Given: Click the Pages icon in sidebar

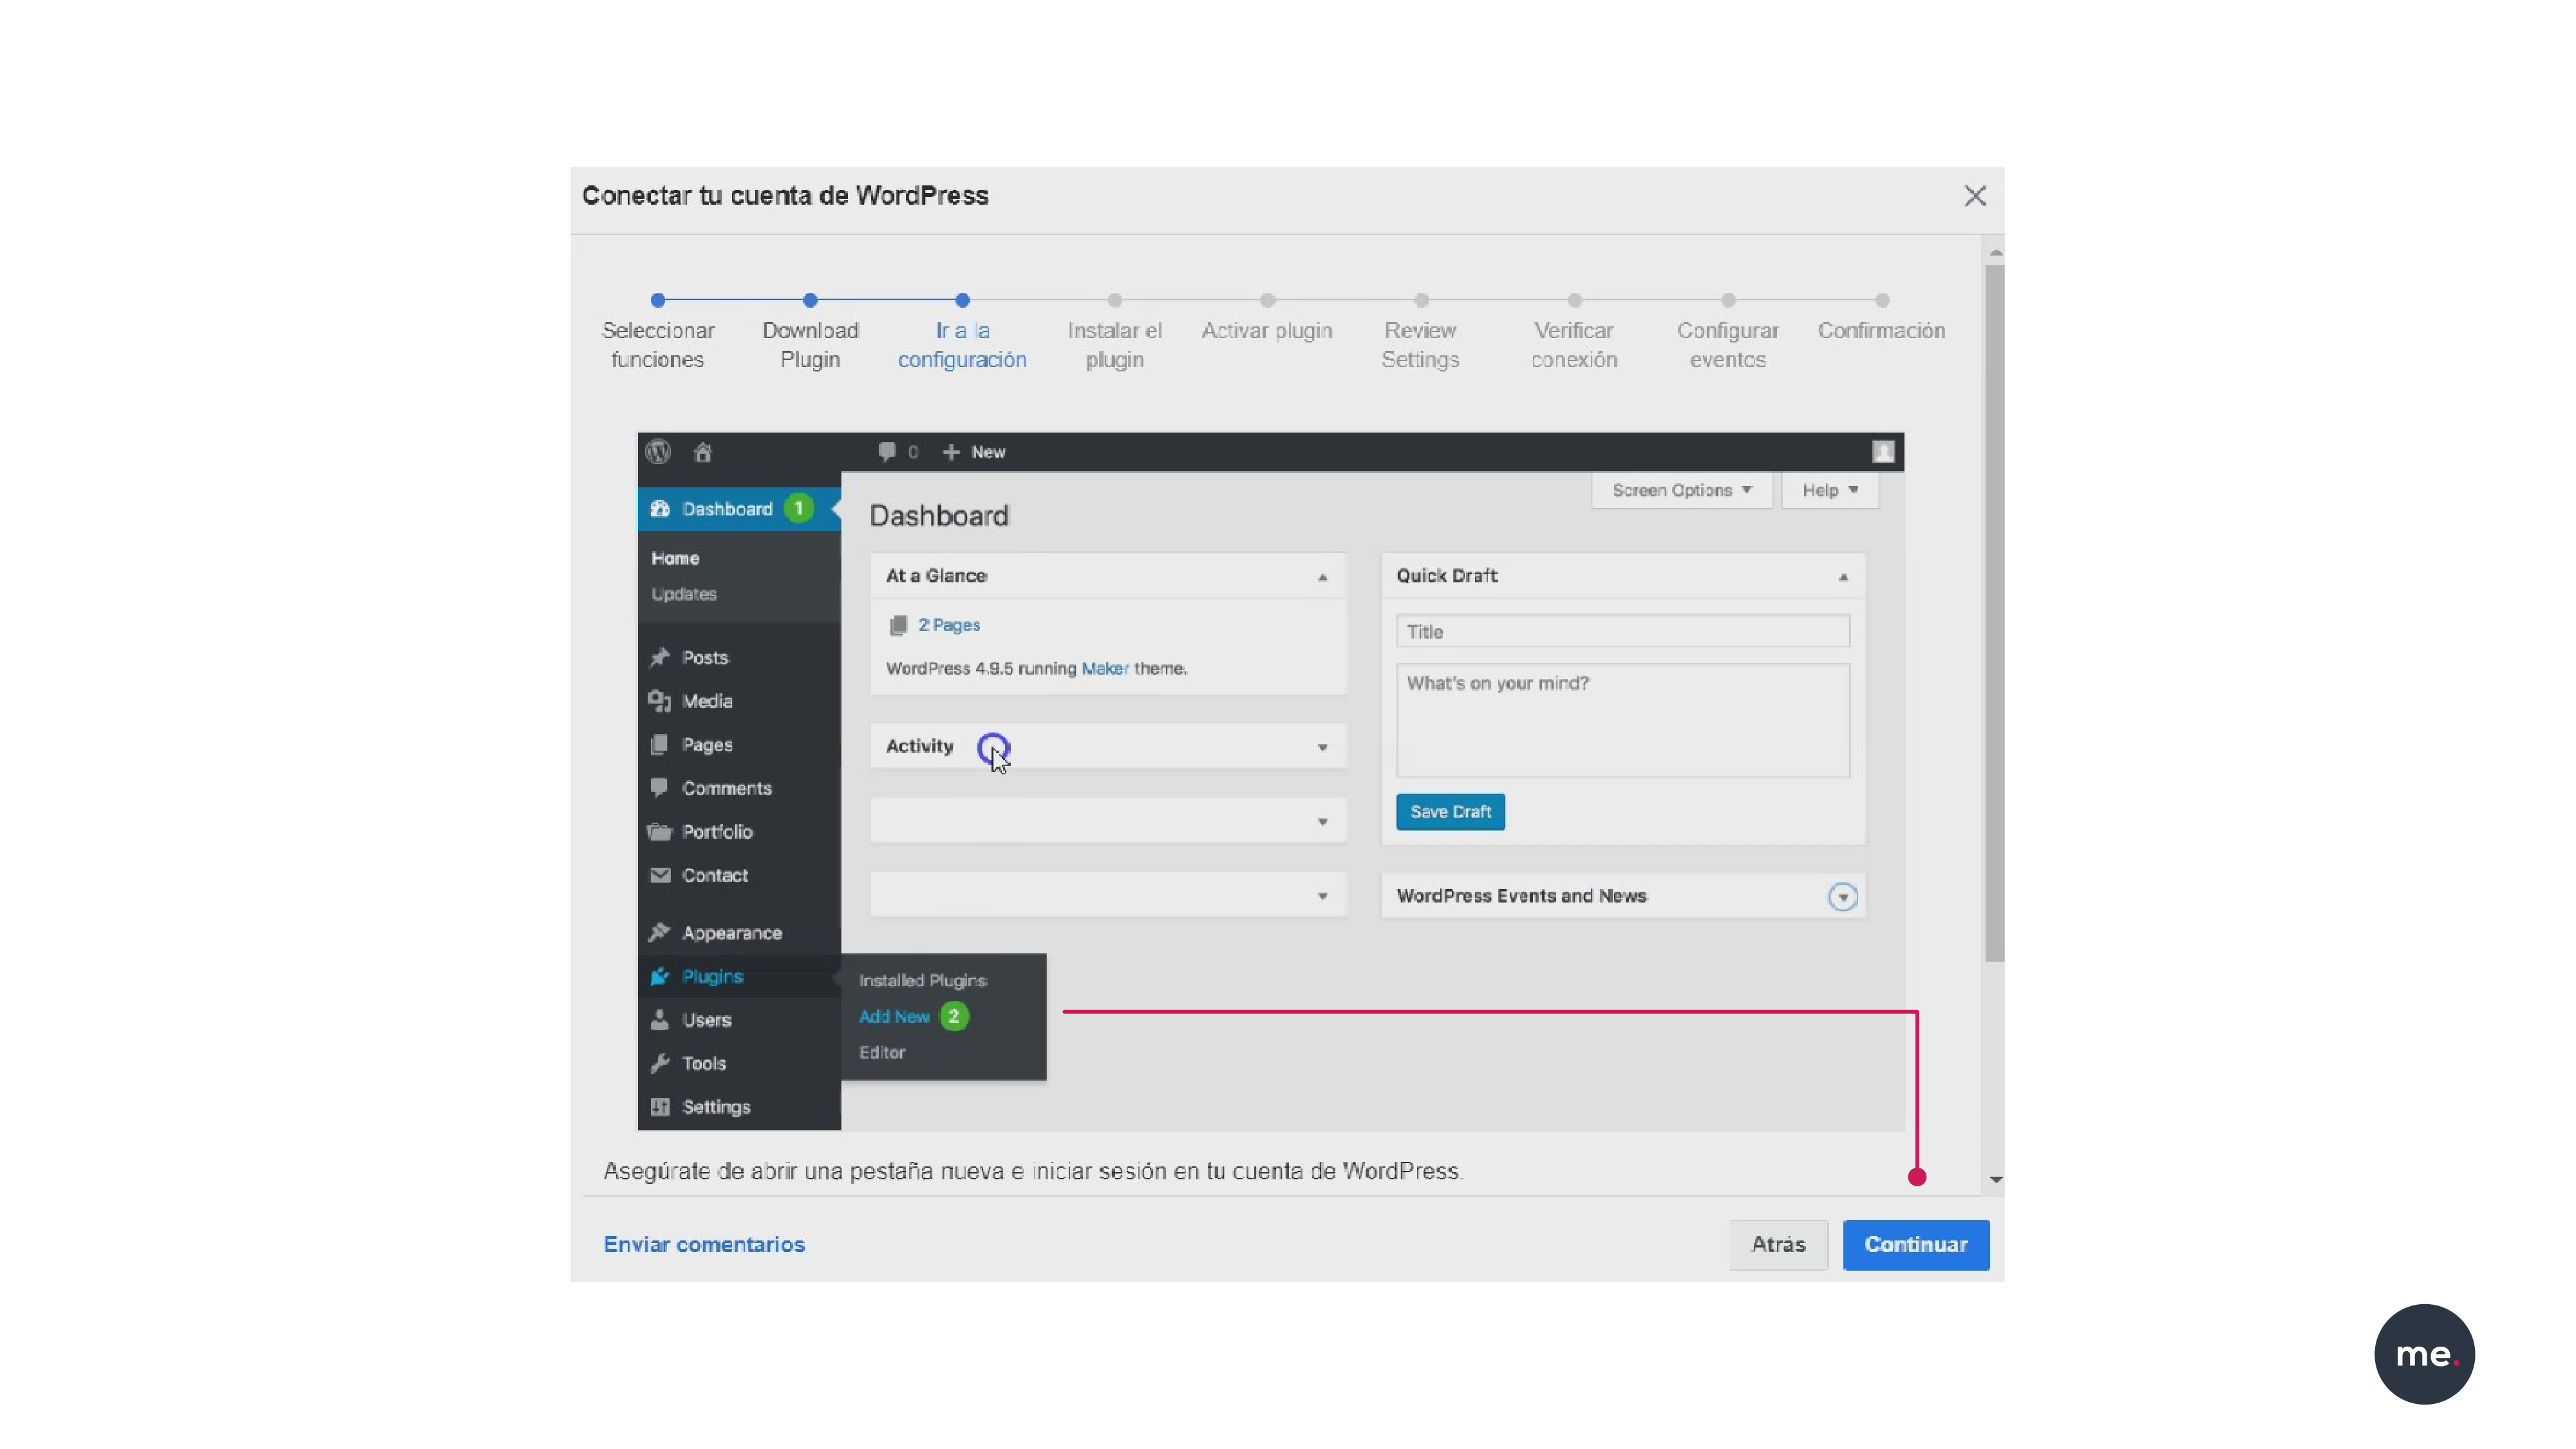Looking at the screenshot, I should [x=659, y=745].
